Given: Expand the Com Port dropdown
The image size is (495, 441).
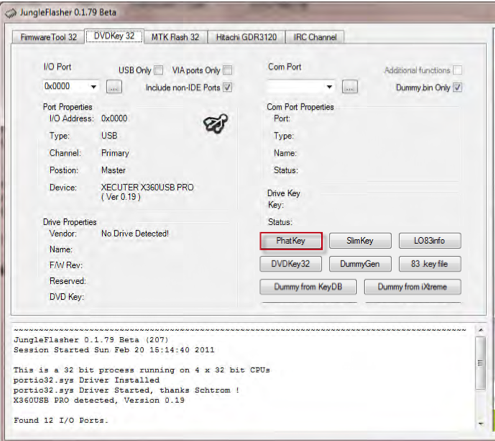Looking at the screenshot, I should click(x=329, y=87).
